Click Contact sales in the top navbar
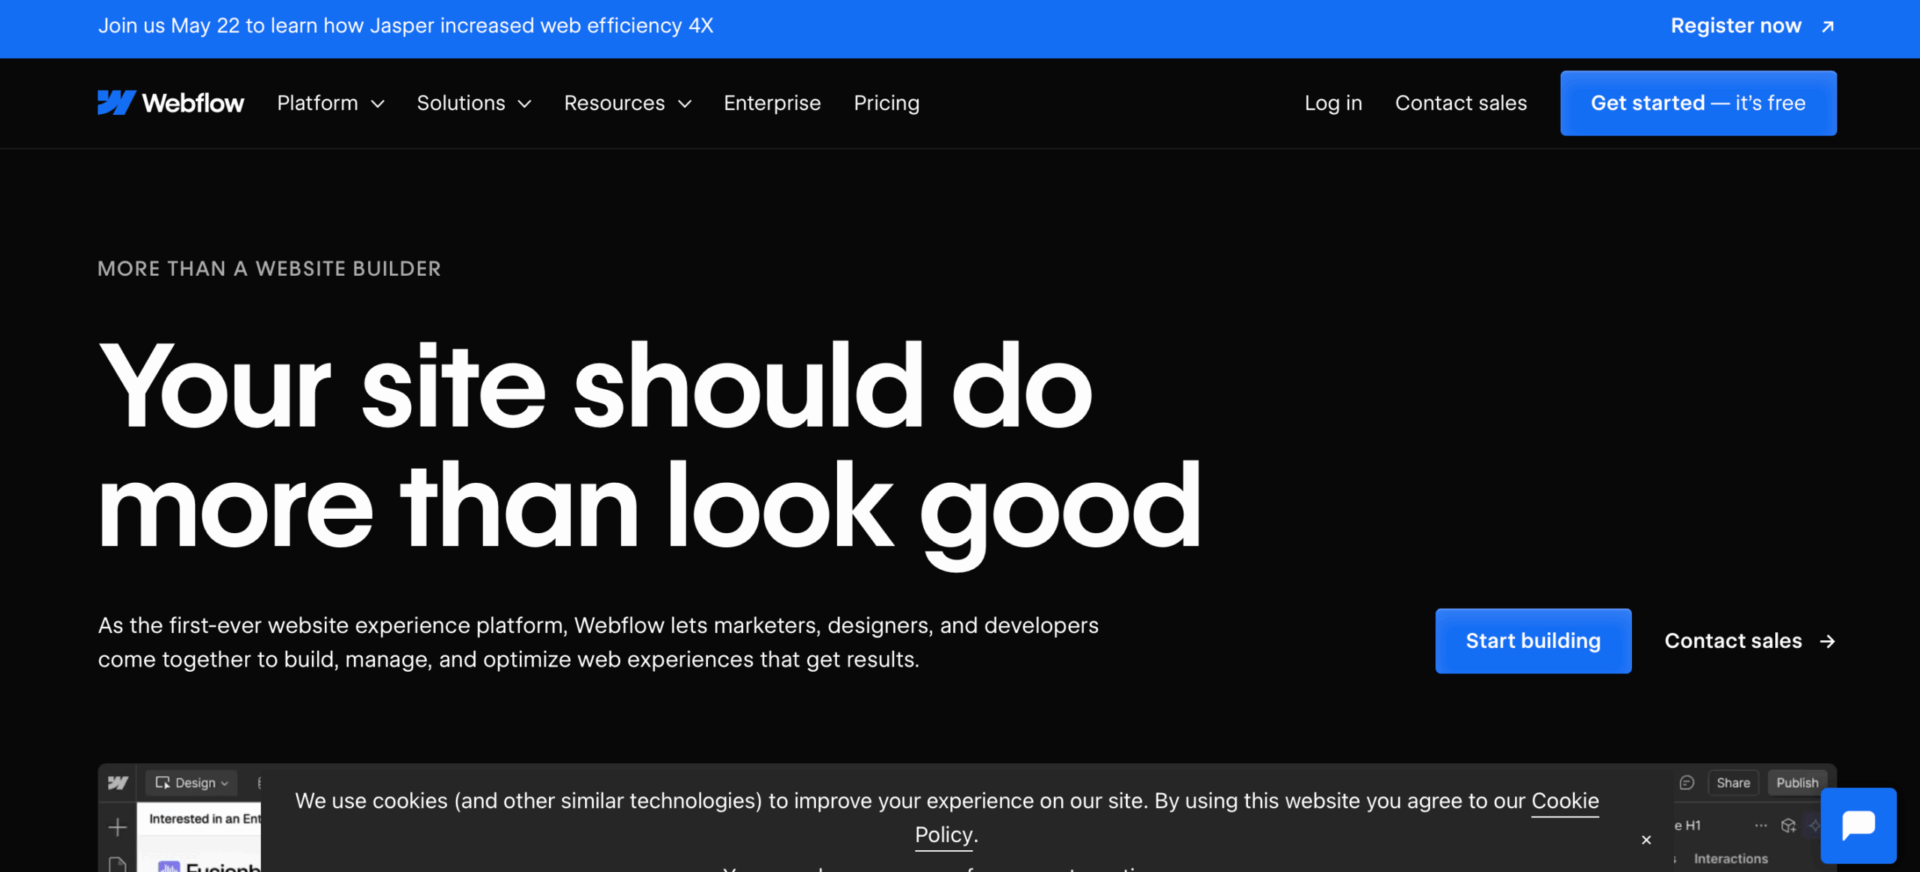 point(1461,103)
